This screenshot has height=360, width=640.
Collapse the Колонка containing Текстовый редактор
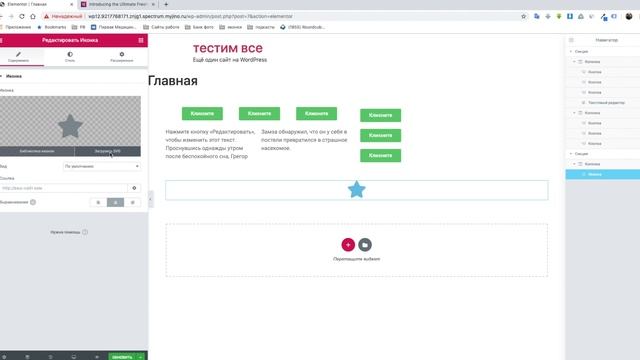point(574,62)
